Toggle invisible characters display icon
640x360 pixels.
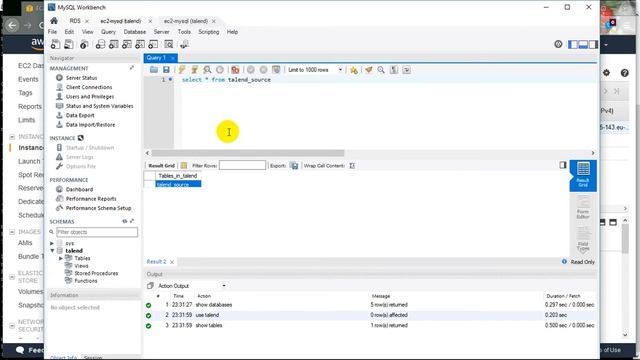[x=394, y=70]
